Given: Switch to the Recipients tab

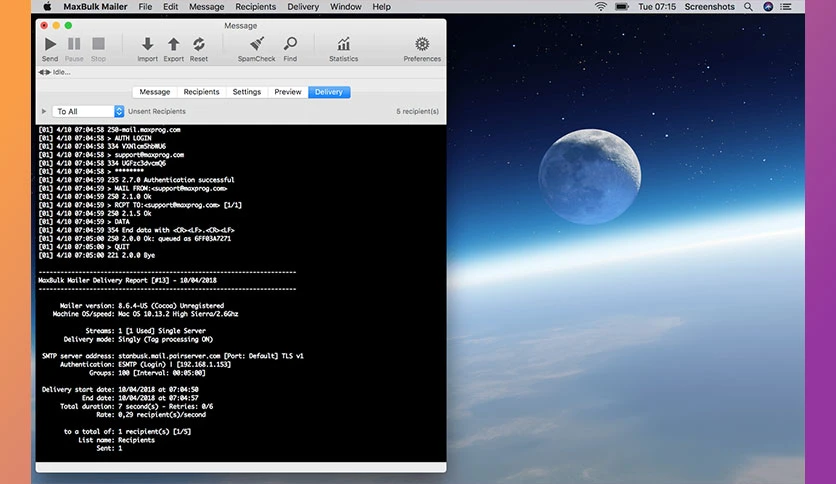Looking at the screenshot, I should point(202,92).
